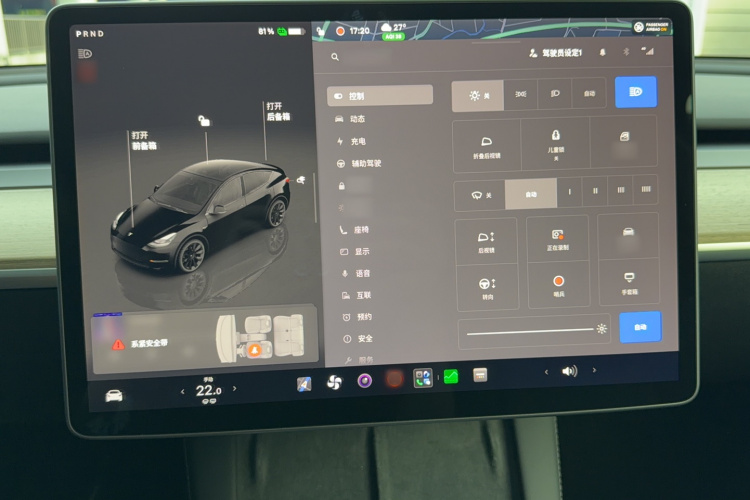Tap the speaker volume icon
The width and height of the screenshot is (750, 500).
click(569, 371)
